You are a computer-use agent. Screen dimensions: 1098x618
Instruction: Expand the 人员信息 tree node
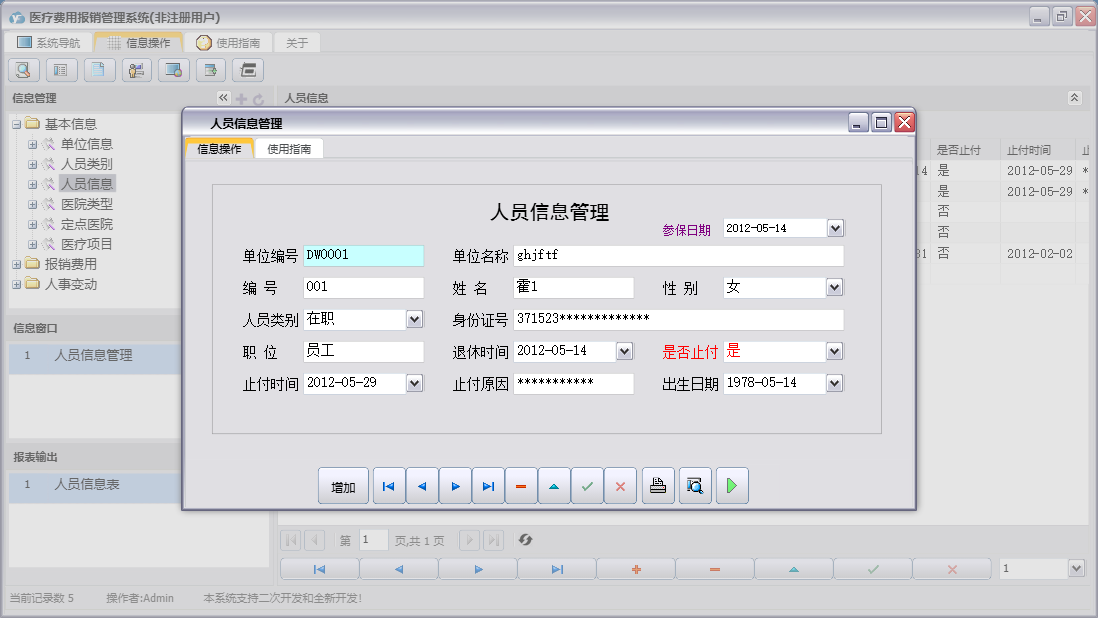pos(34,183)
